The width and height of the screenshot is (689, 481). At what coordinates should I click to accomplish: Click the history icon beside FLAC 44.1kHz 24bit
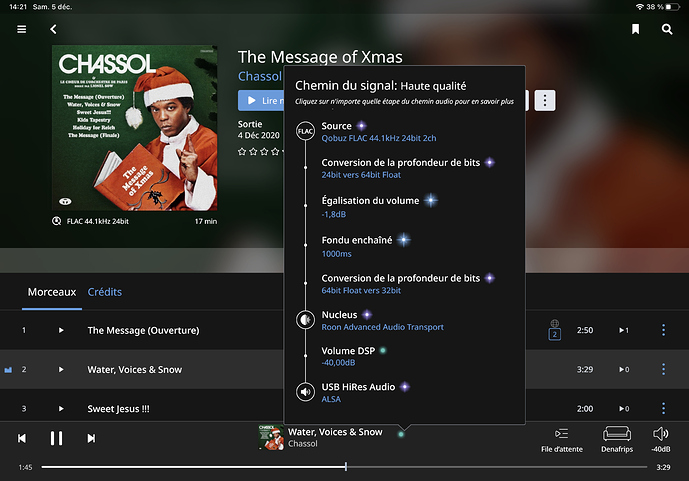tap(56, 221)
